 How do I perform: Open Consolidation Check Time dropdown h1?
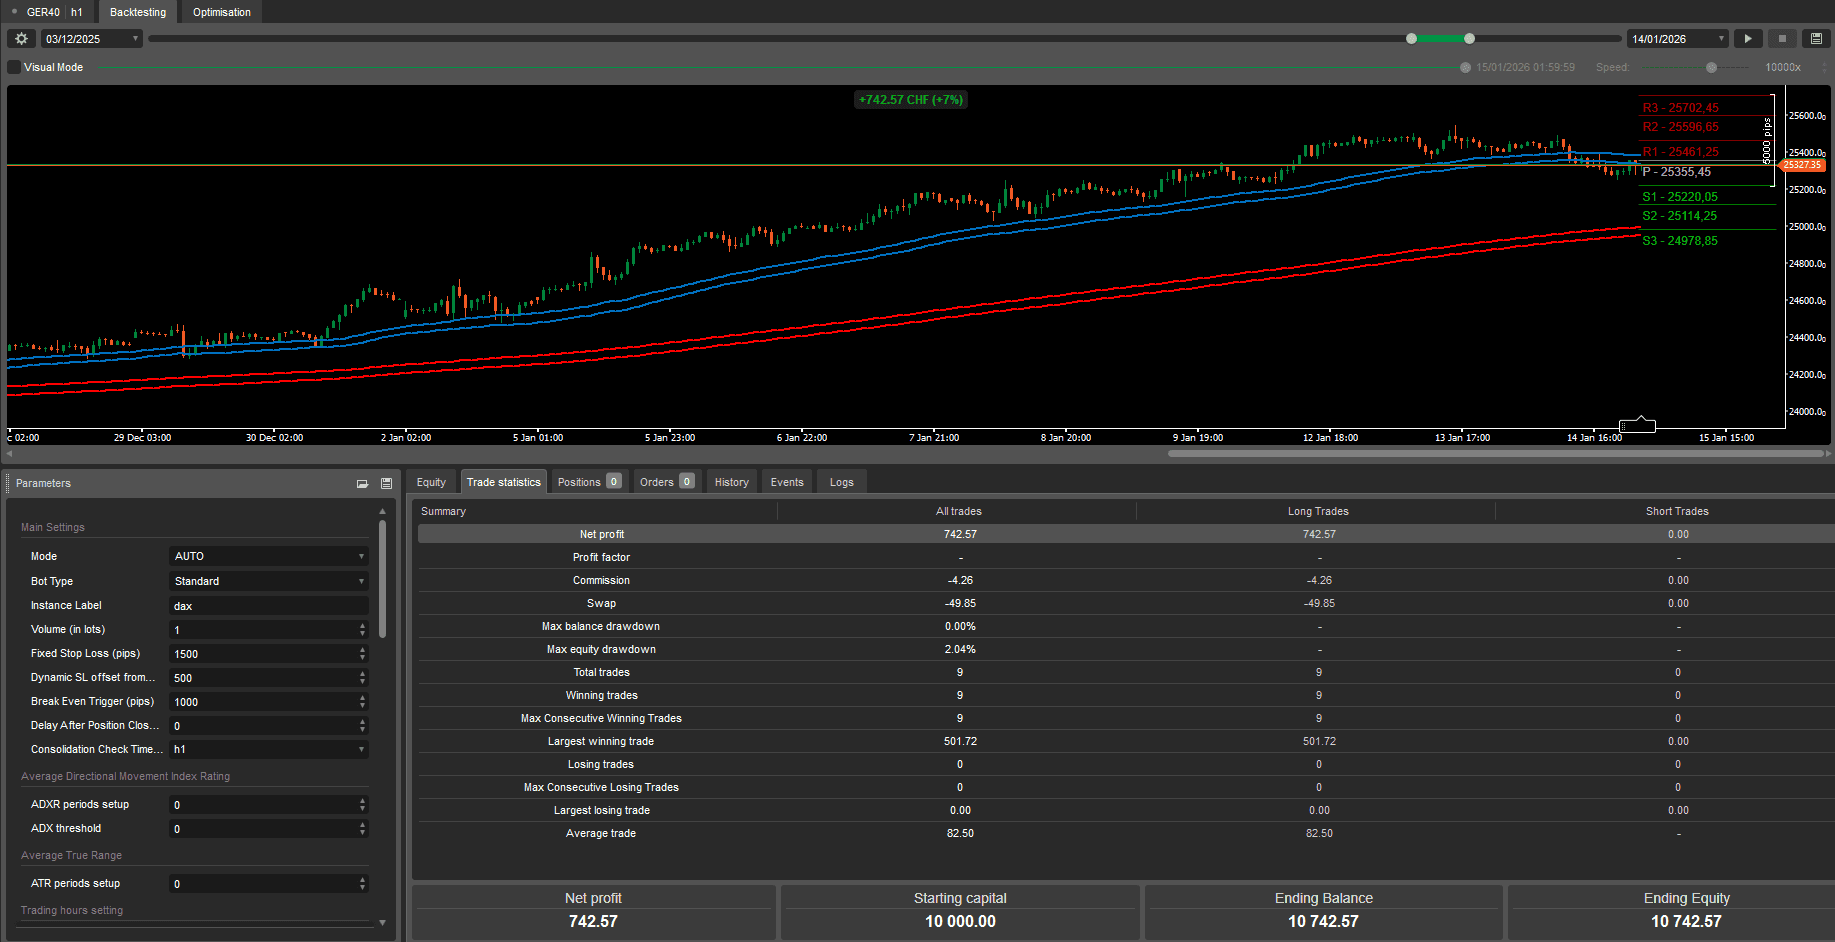pyautogui.click(x=269, y=749)
